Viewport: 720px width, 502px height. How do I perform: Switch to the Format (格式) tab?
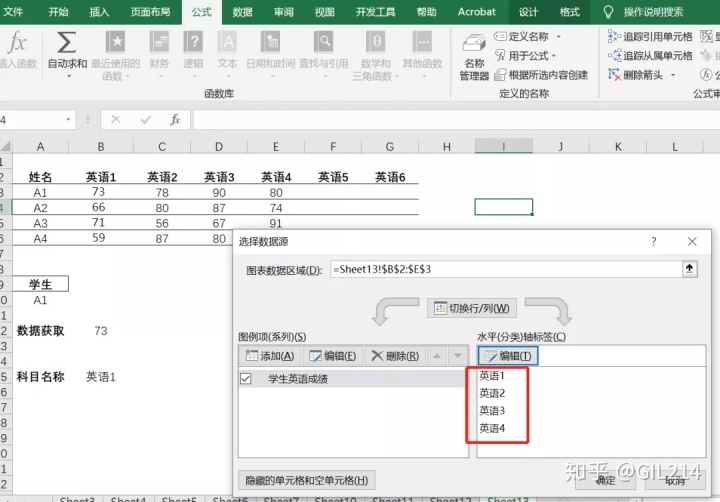click(x=570, y=11)
